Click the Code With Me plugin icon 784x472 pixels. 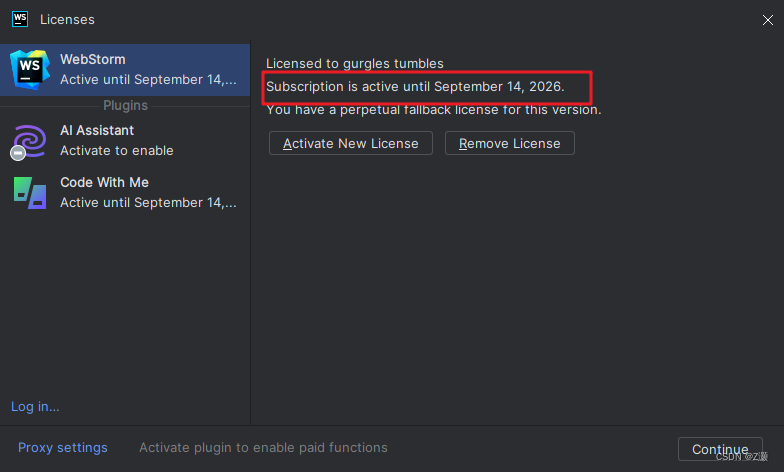point(30,192)
